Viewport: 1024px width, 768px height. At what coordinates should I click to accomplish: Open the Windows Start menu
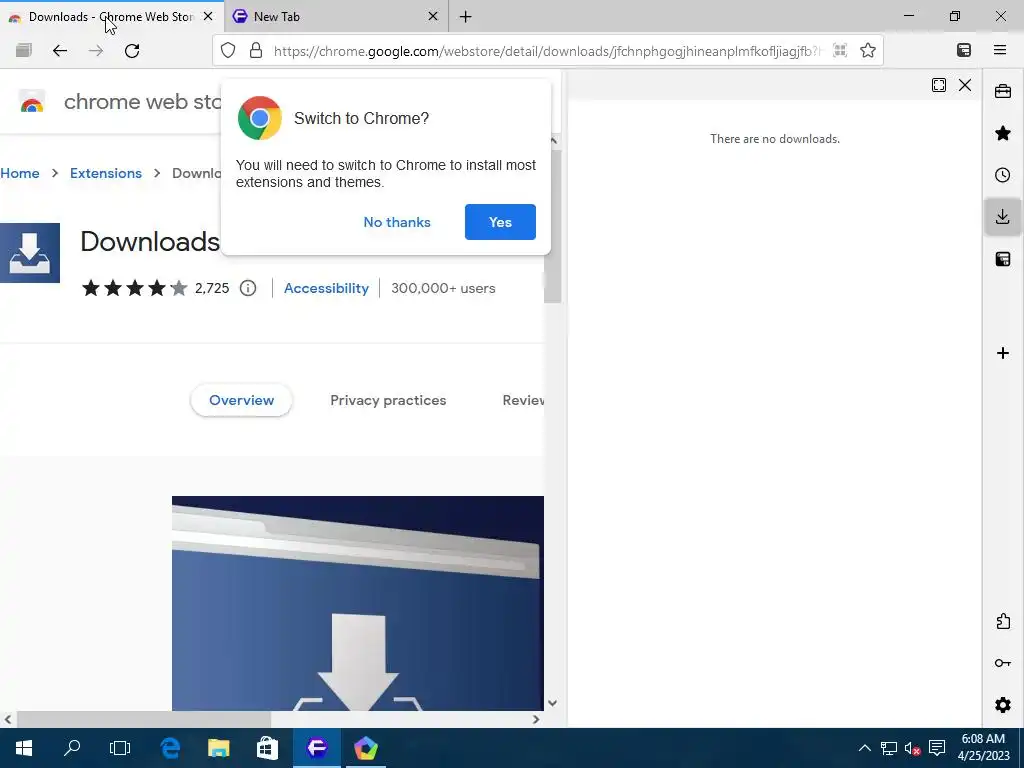click(x=24, y=748)
